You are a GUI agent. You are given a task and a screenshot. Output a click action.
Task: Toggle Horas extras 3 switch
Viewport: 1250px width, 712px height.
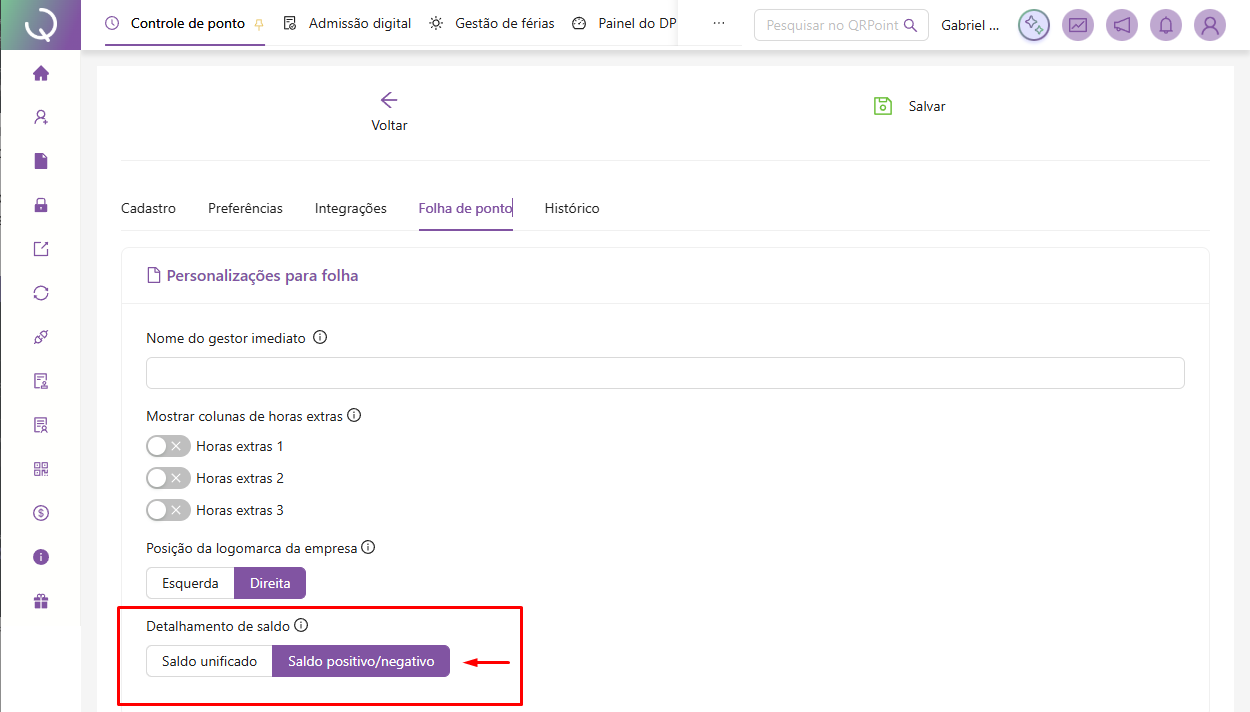pos(168,510)
